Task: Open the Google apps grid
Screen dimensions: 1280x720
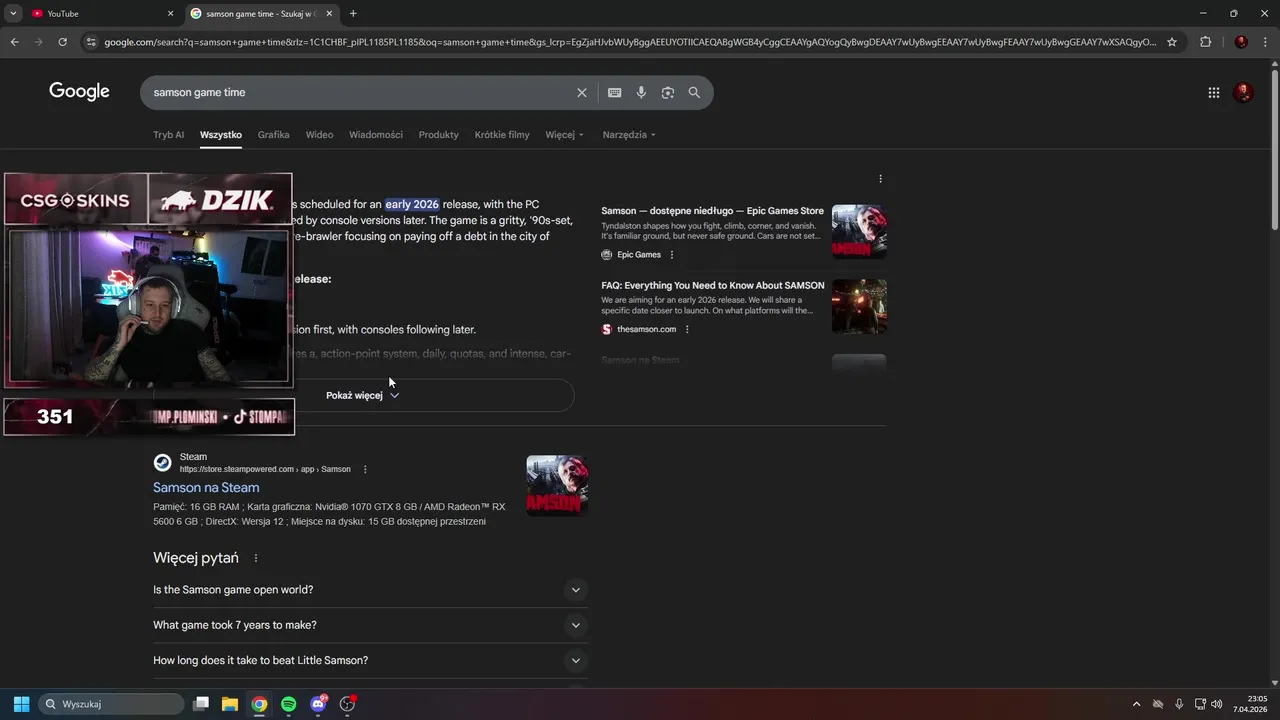Action: tap(1214, 92)
